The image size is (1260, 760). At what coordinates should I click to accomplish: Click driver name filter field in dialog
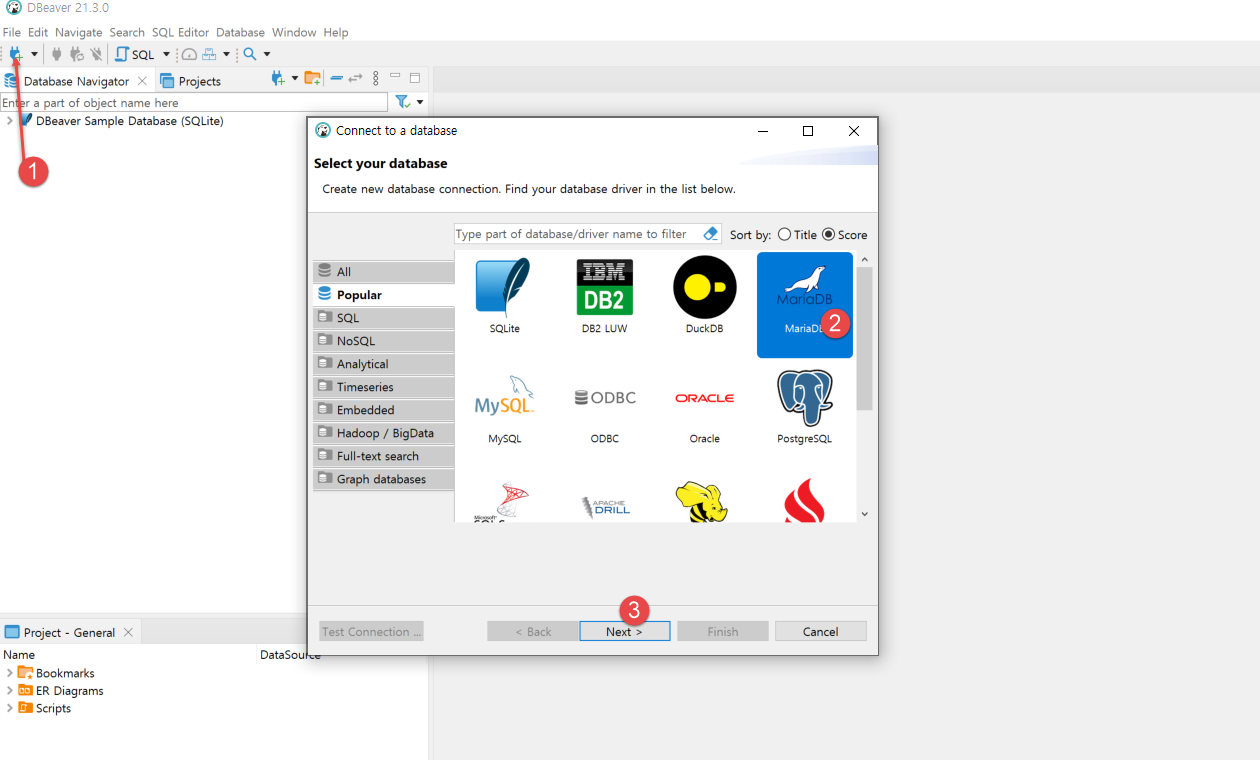tap(577, 234)
